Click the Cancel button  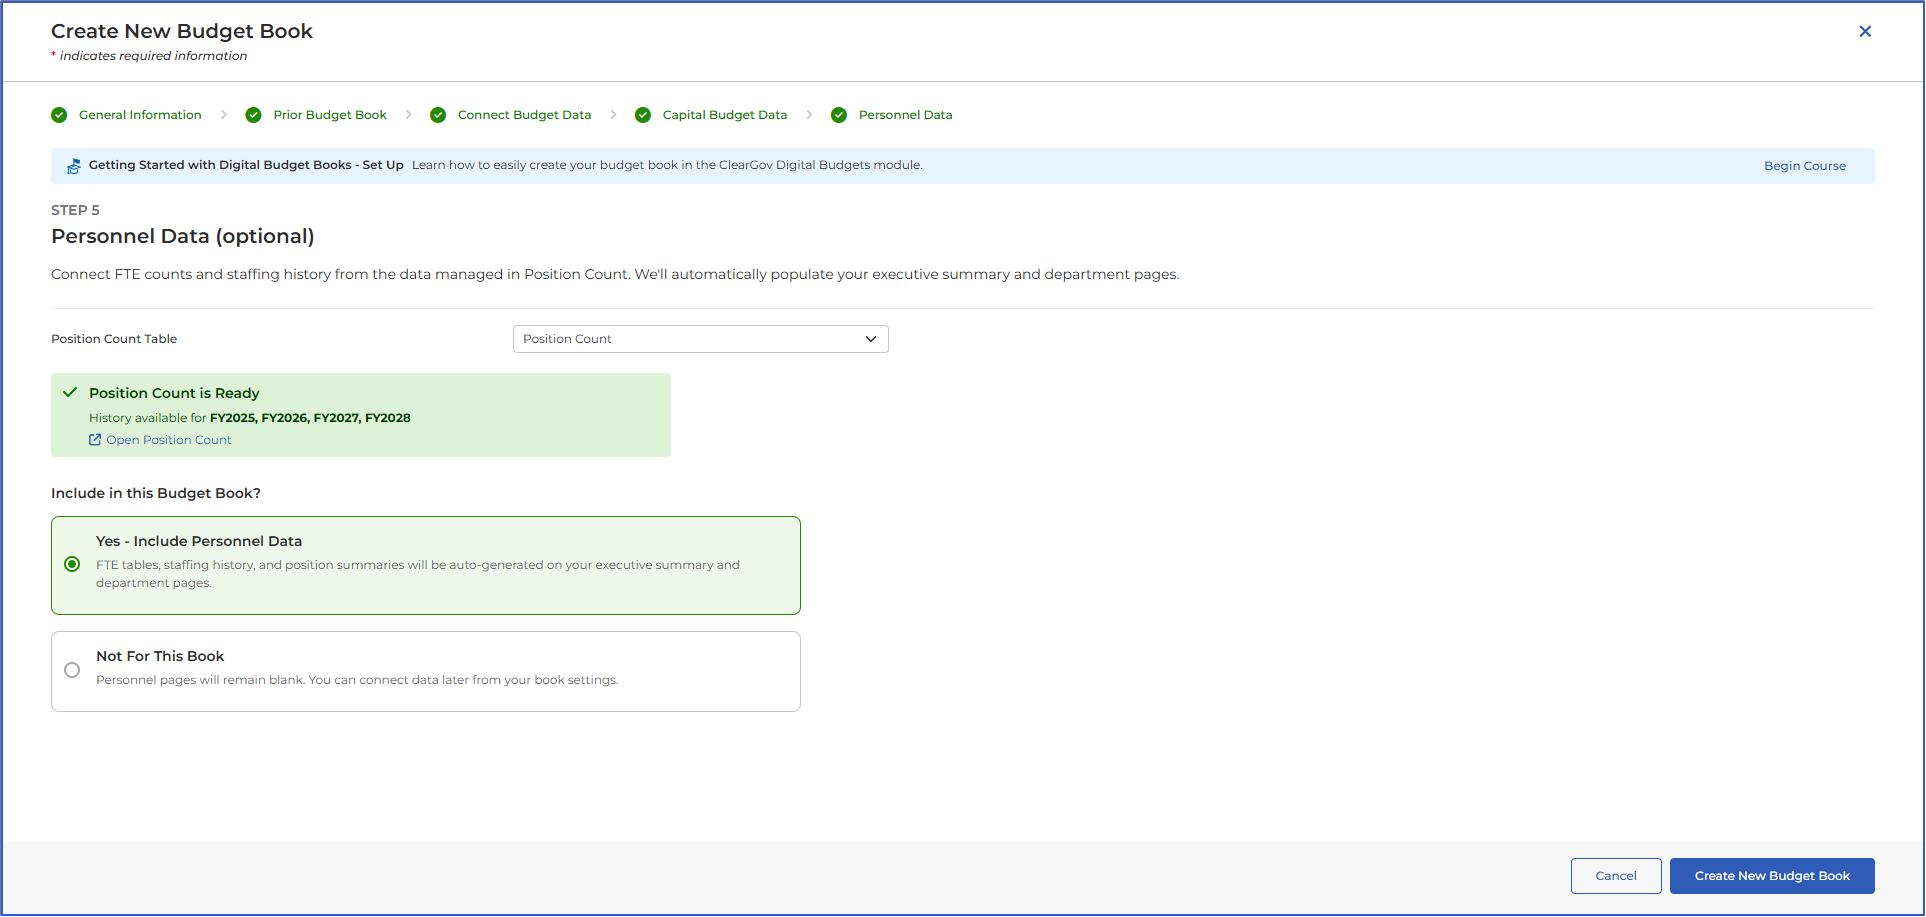tap(1616, 876)
